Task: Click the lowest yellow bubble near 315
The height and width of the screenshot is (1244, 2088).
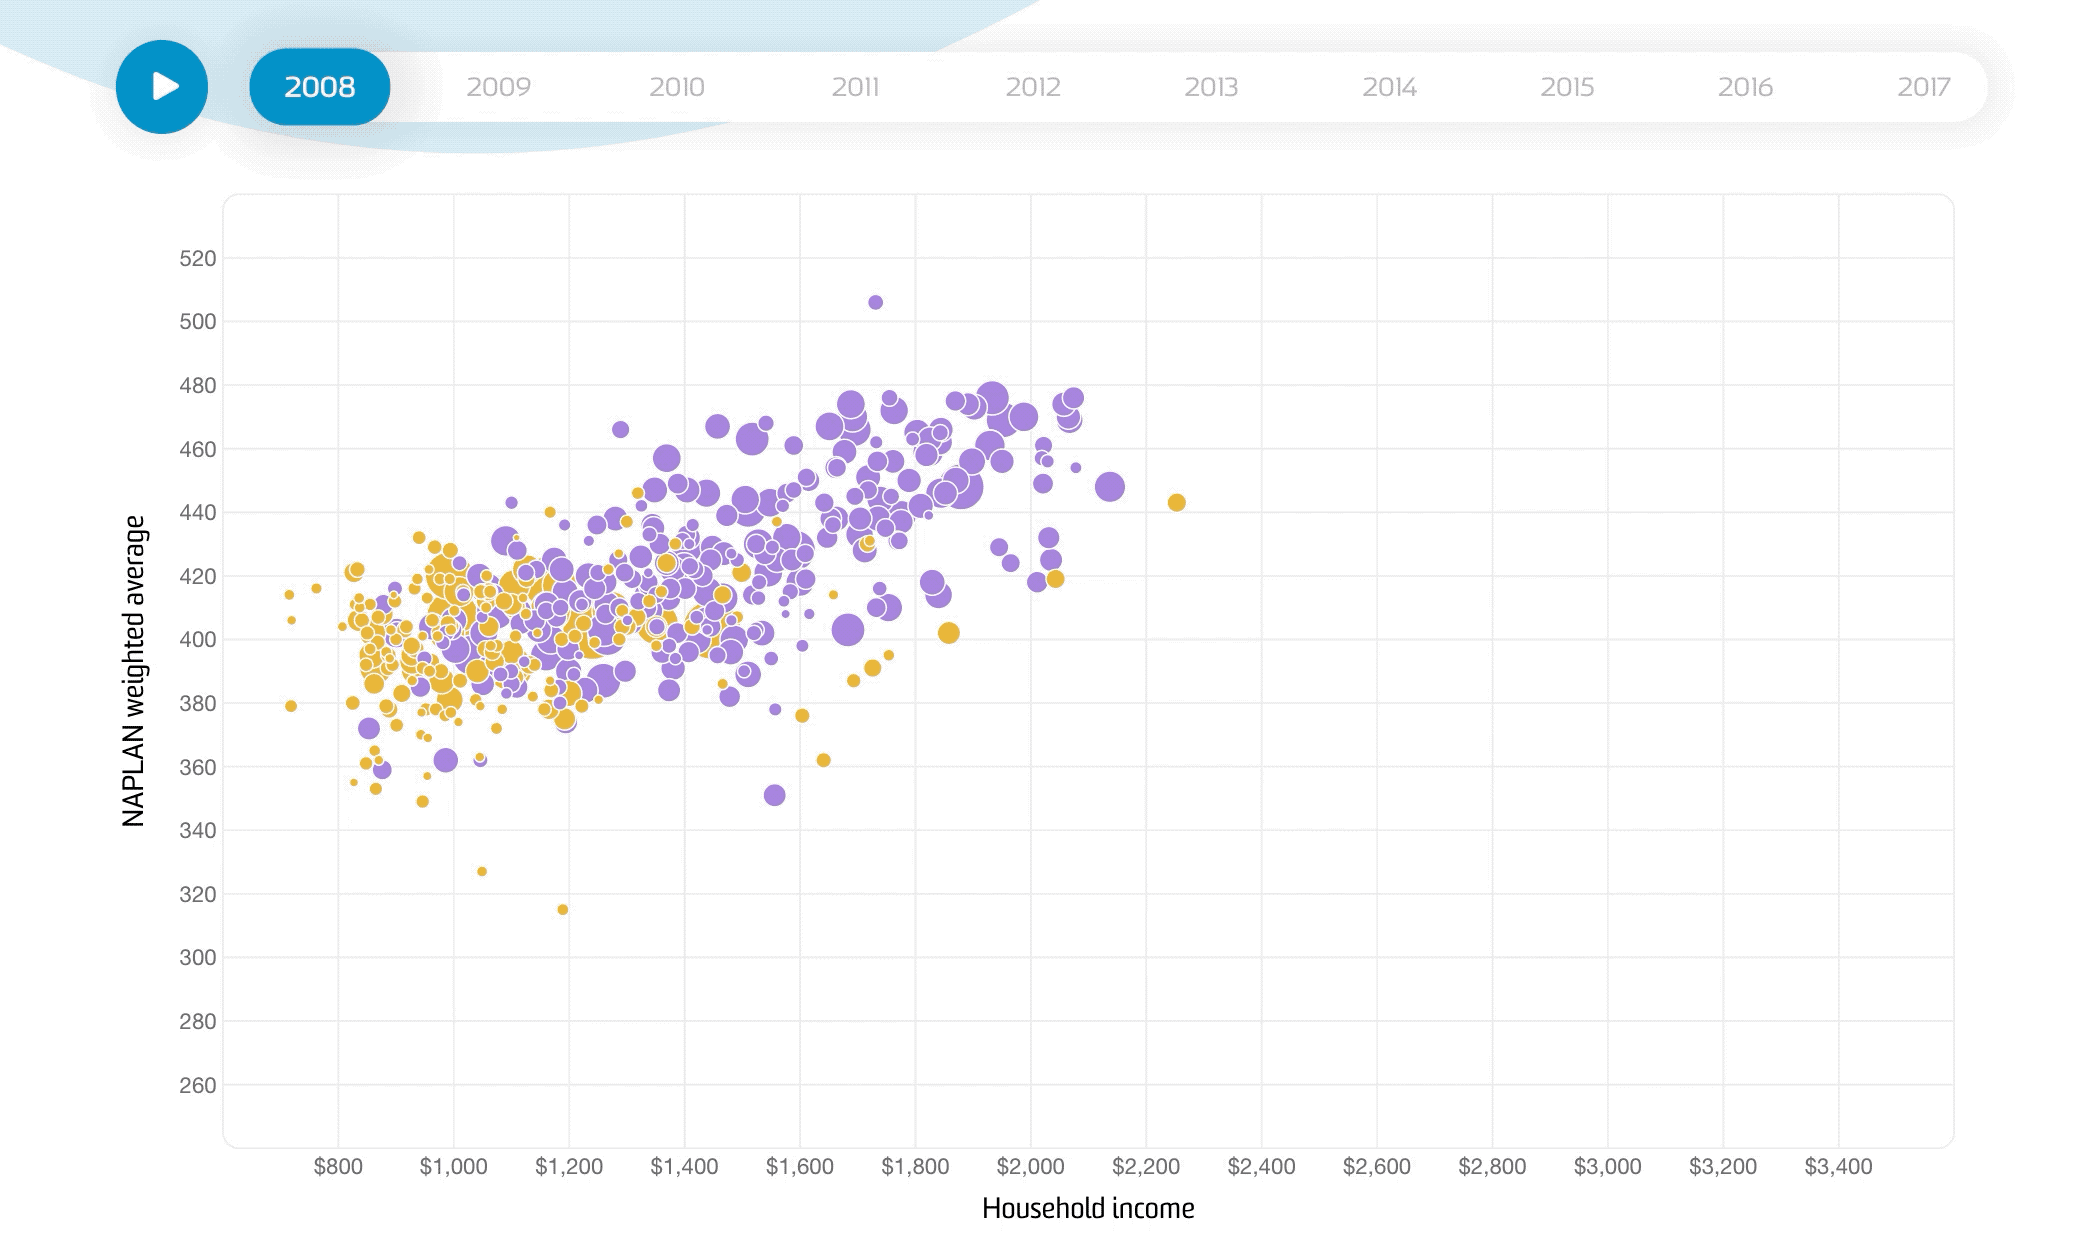Action: pos(563,910)
